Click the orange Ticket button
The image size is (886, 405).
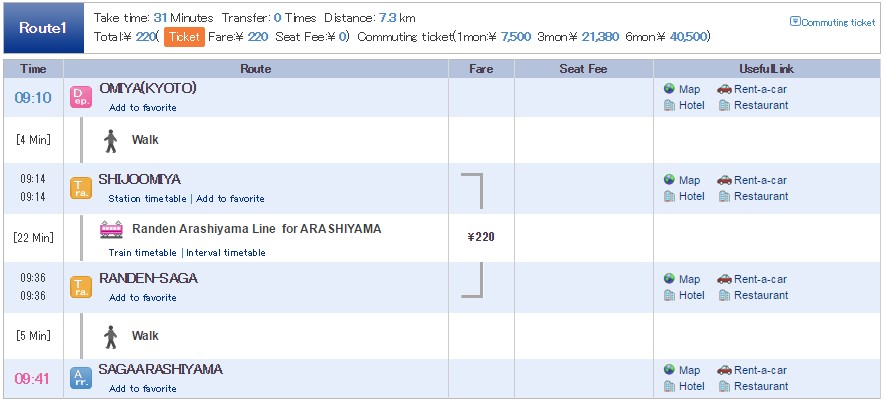(x=184, y=37)
